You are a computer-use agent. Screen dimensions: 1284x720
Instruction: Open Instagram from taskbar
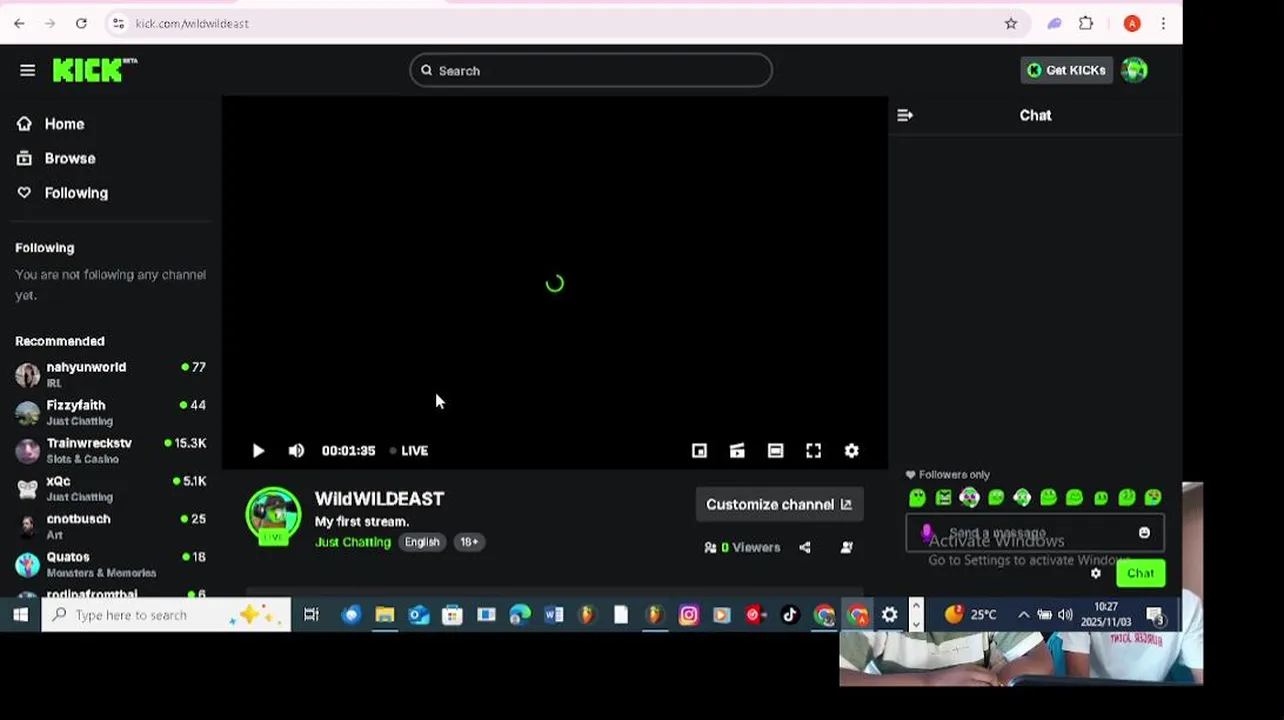coord(688,615)
